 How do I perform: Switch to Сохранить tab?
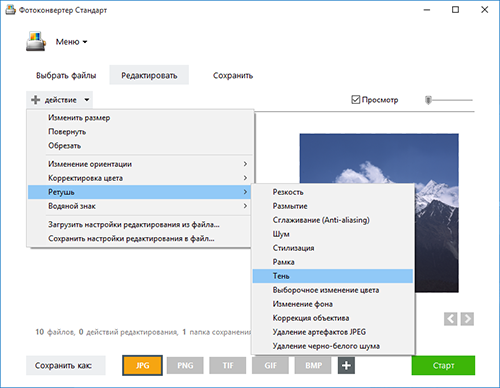233,76
